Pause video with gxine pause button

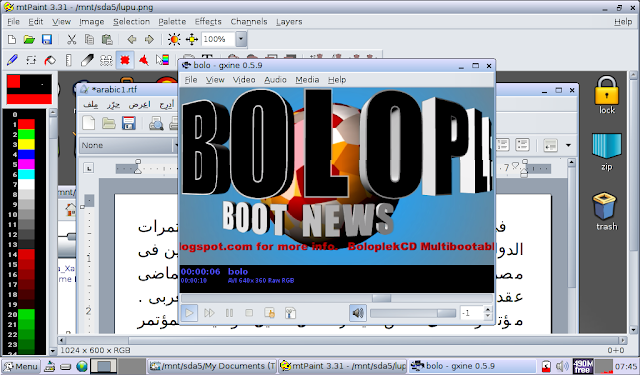pos(229,313)
